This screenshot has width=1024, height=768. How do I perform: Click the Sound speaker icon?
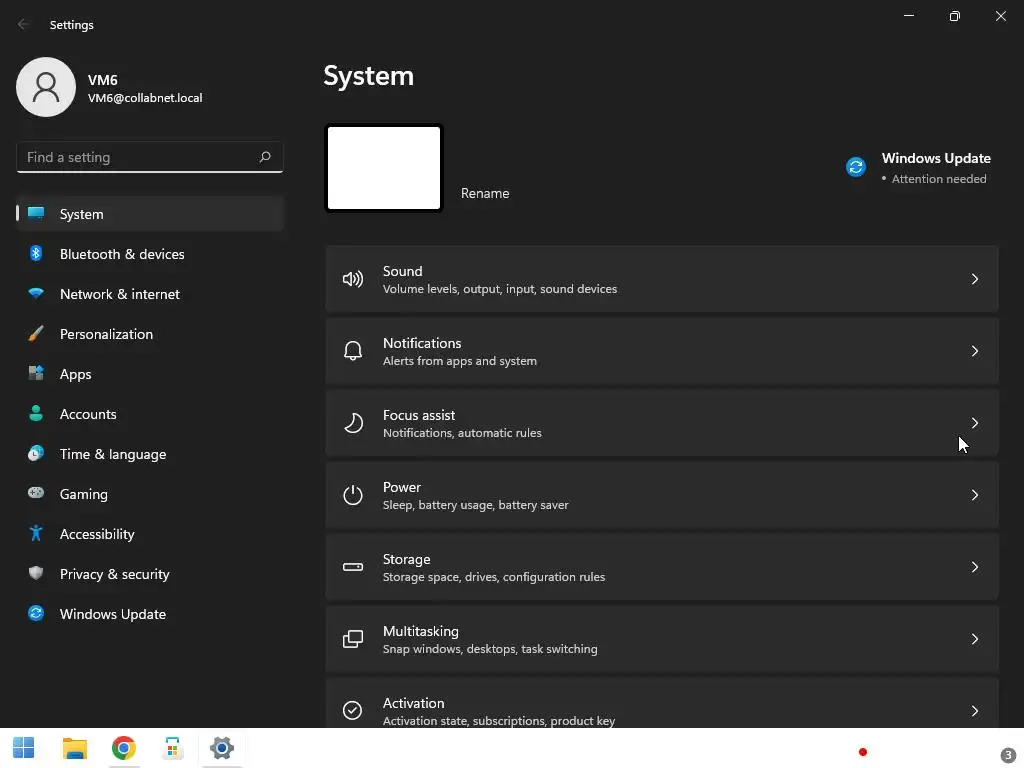point(353,279)
